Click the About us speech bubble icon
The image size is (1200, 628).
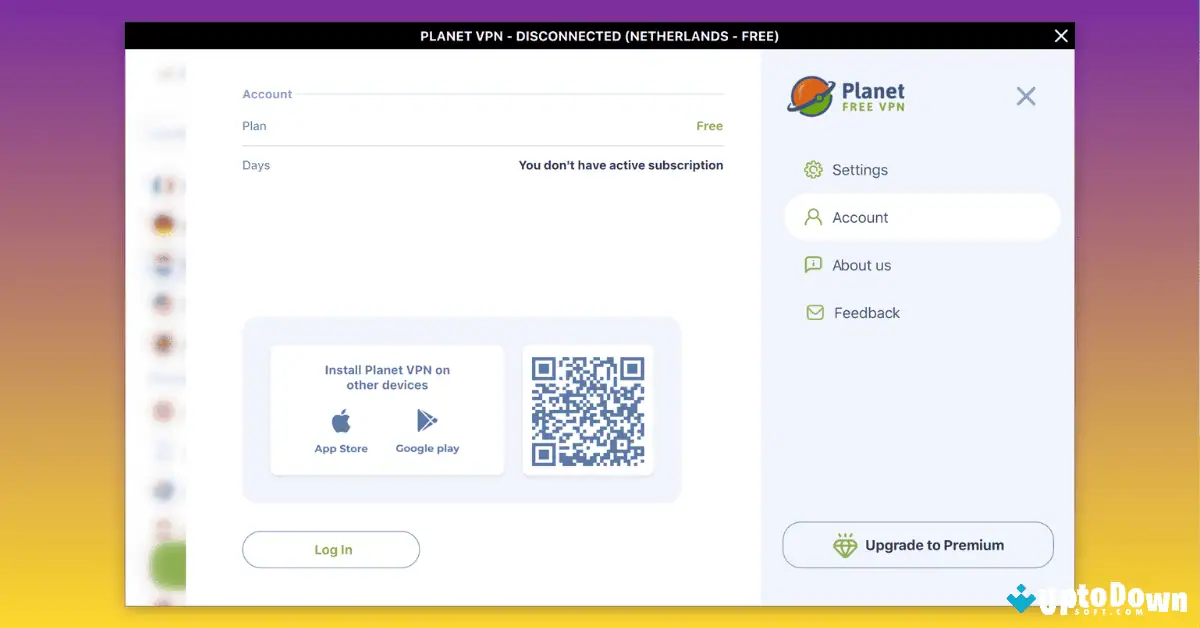coord(813,265)
